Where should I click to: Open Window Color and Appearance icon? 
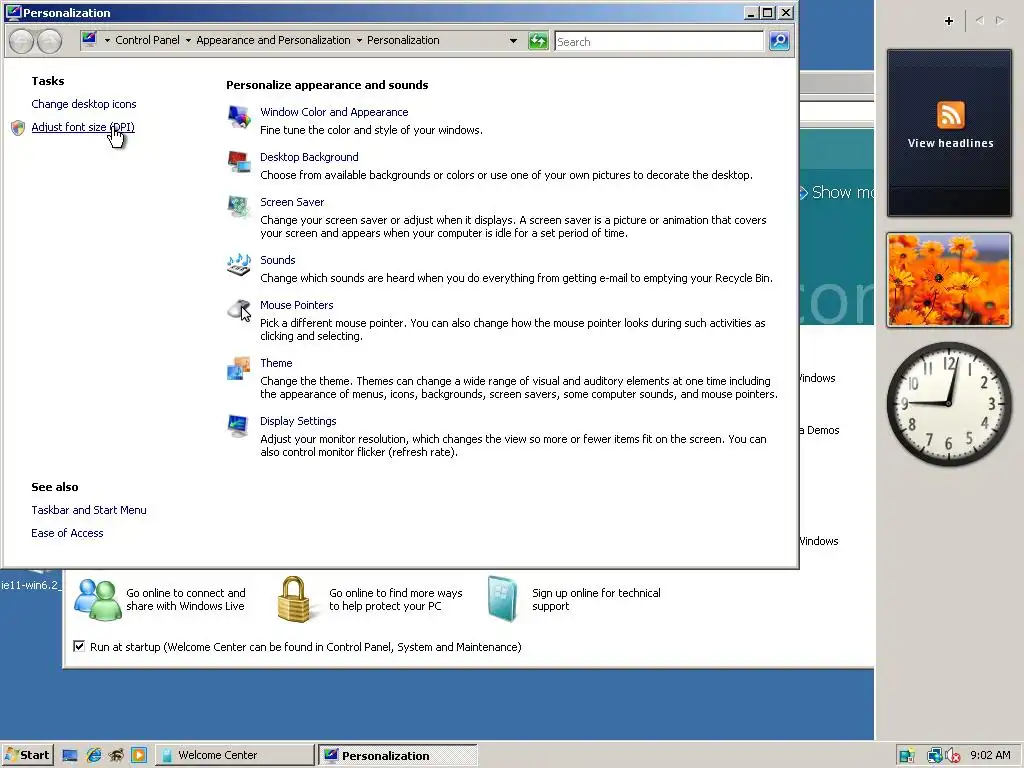pos(239,118)
